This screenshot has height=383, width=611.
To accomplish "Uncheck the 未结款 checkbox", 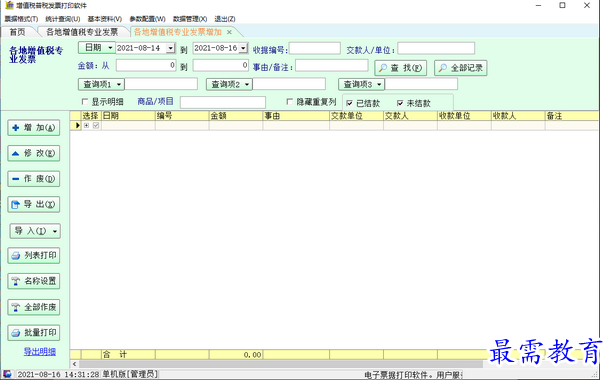I will tap(400, 103).
